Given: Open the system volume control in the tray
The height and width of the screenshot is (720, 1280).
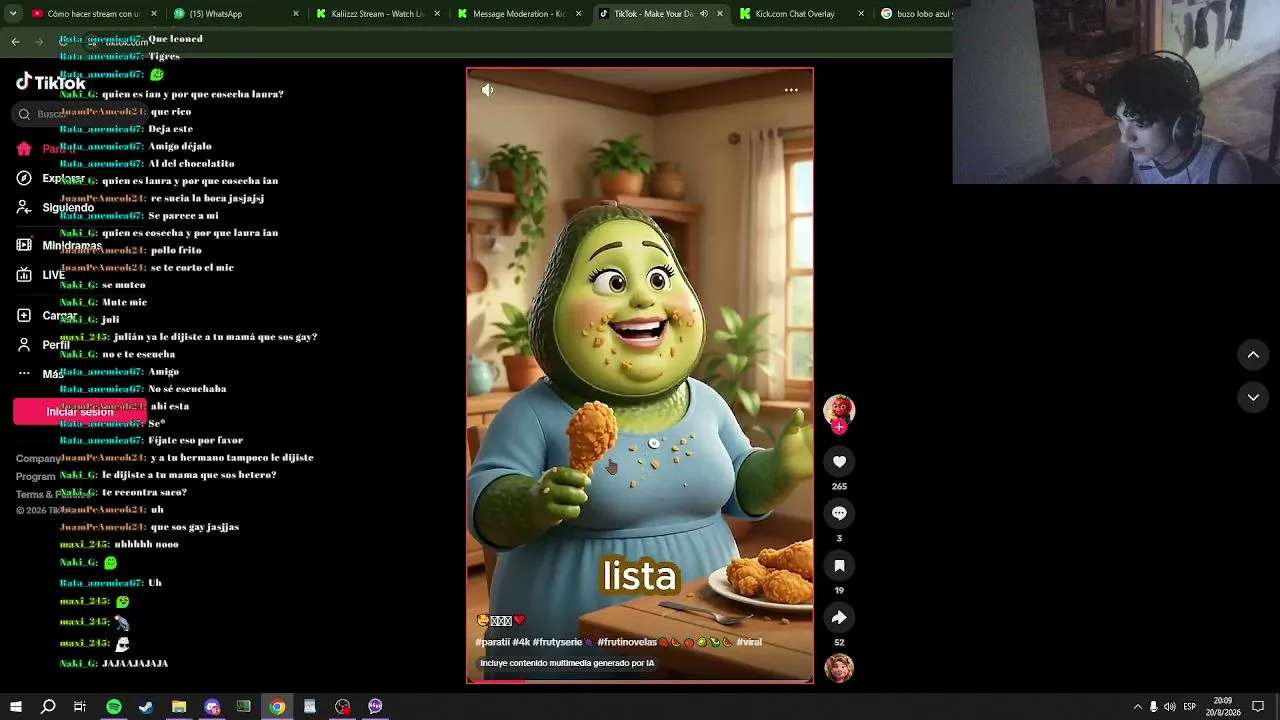Looking at the screenshot, I should [1170, 707].
